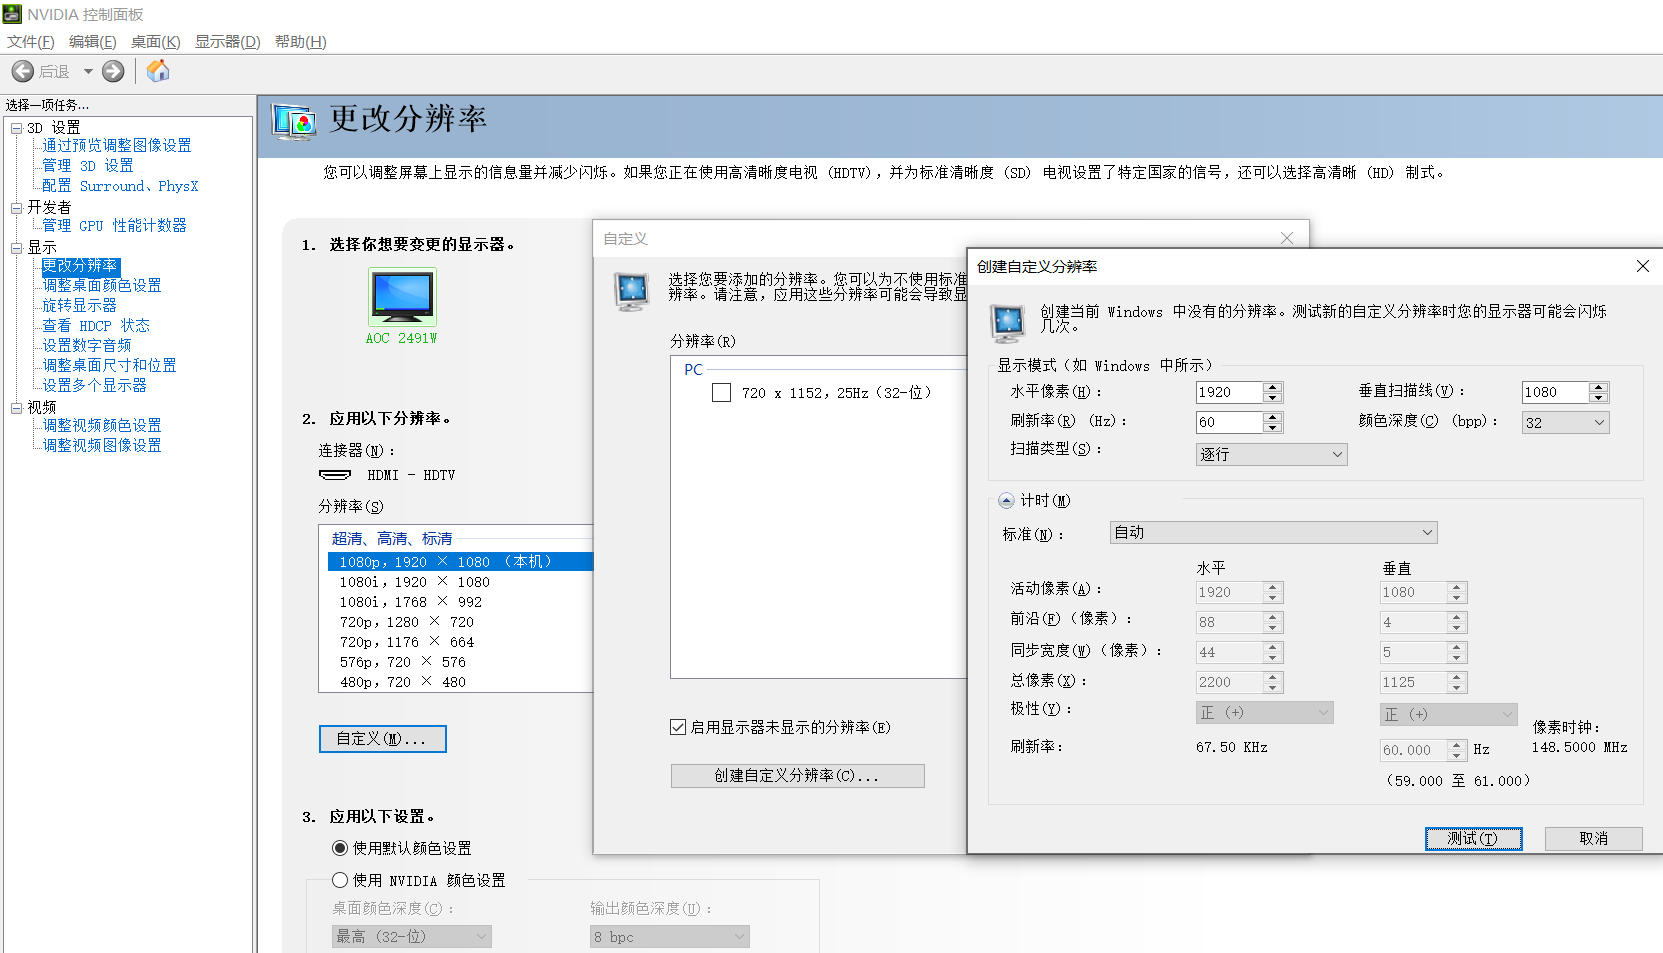Go to the Home icon in toolbar

click(x=158, y=71)
